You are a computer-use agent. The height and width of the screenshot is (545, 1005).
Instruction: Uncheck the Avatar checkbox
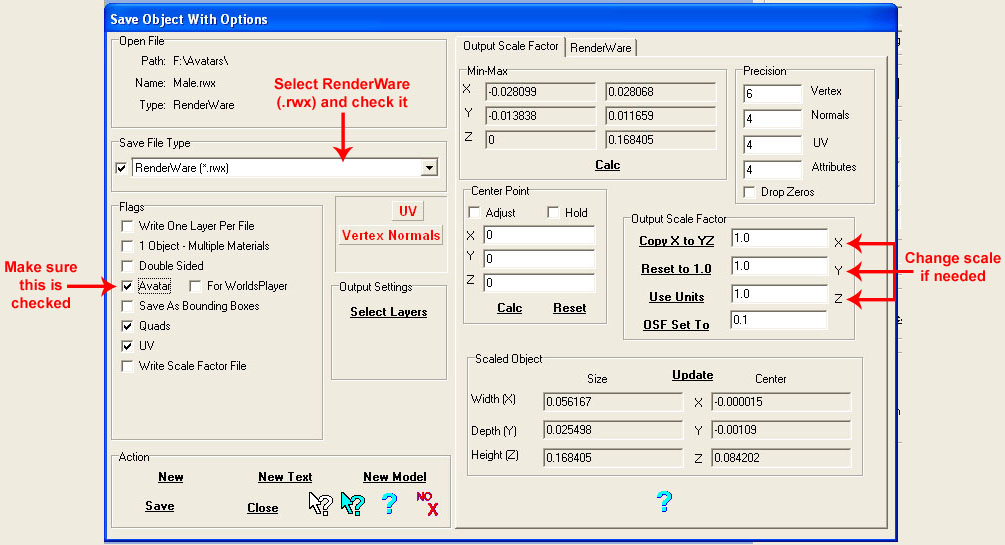(127, 286)
